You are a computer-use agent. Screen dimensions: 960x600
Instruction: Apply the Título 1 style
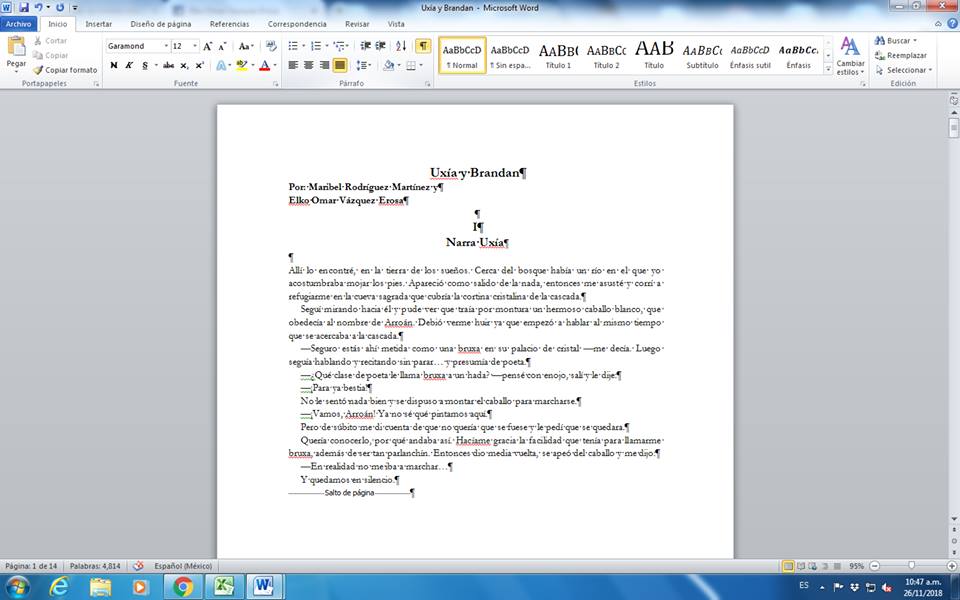click(558, 55)
